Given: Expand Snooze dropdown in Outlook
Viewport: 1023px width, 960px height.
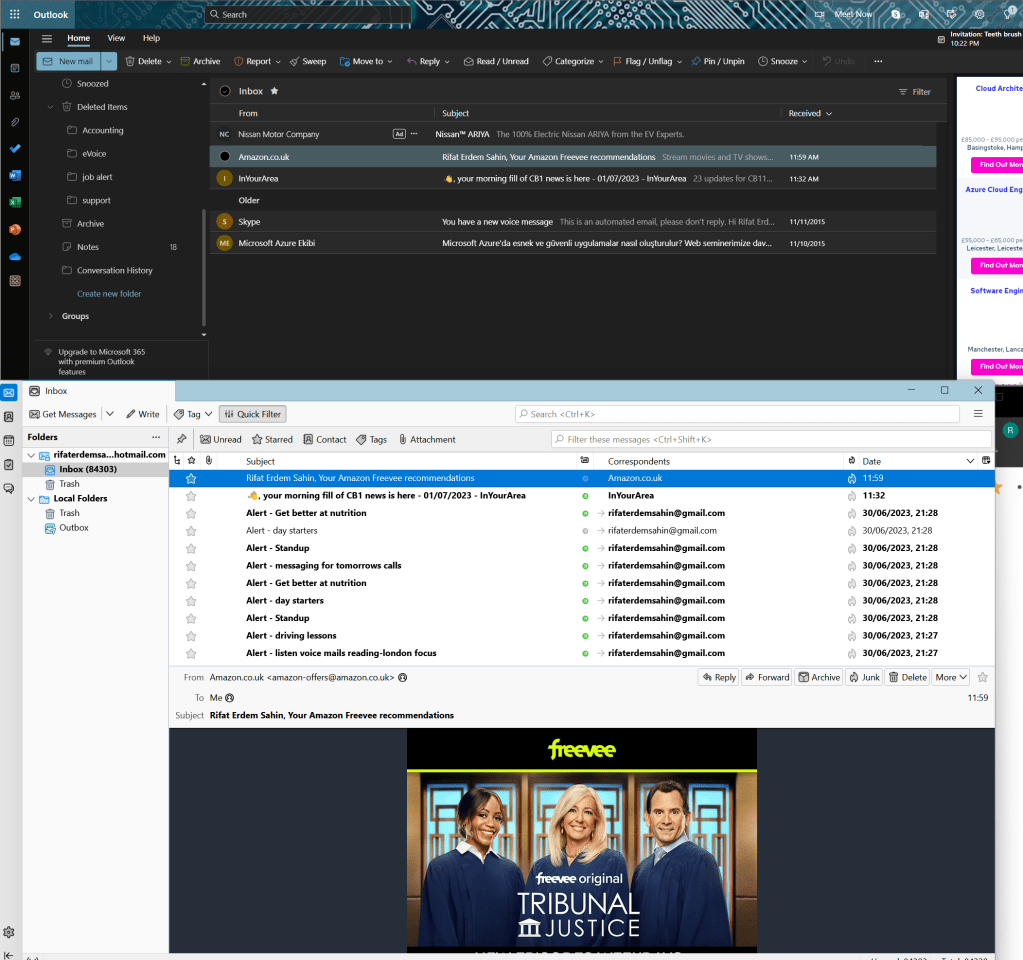Looking at the screenshot, I should 804,62.
